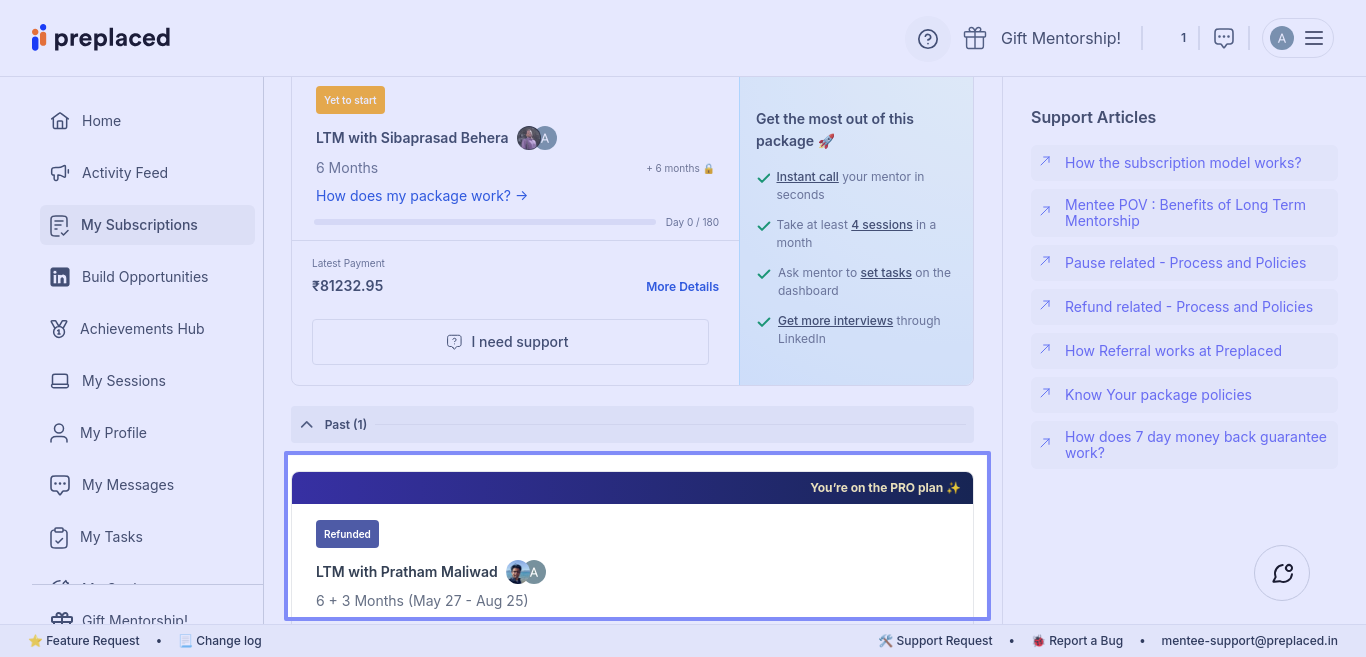Open Activity Feed in sidebar
The height and width of the screenshot is (657, 1366).
(124, 173)
